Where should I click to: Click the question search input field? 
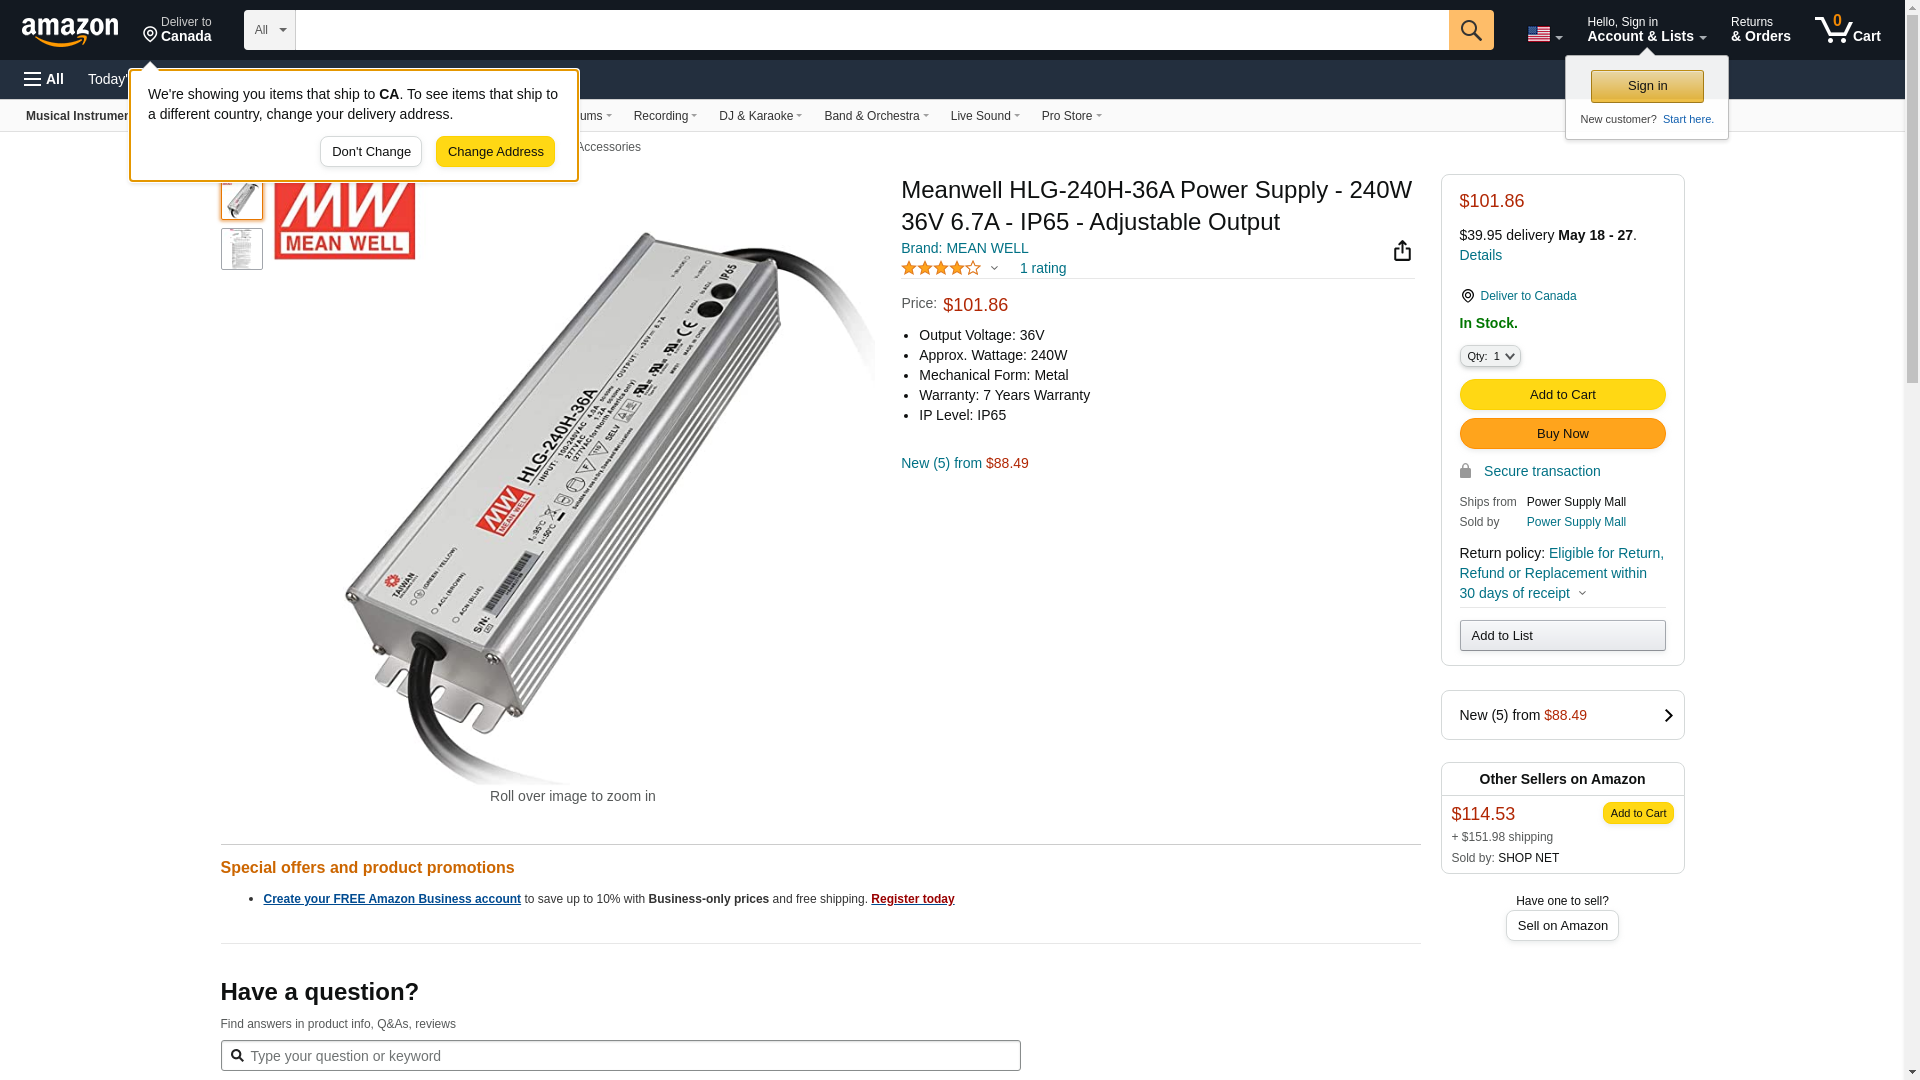620,1056
